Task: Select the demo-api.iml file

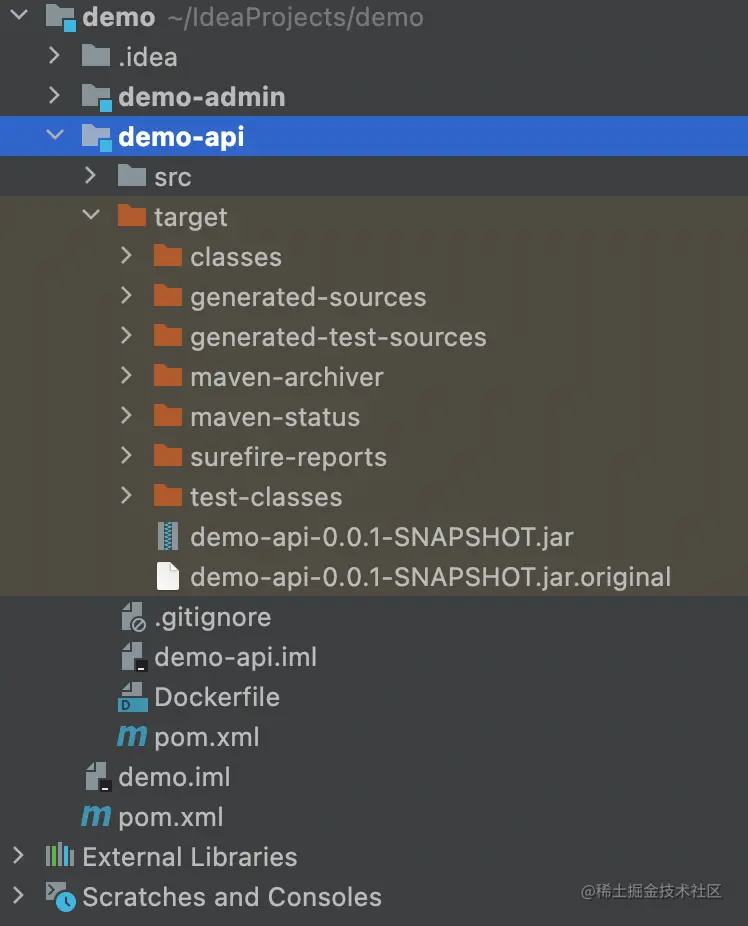Action: click(x=235, y=657)
